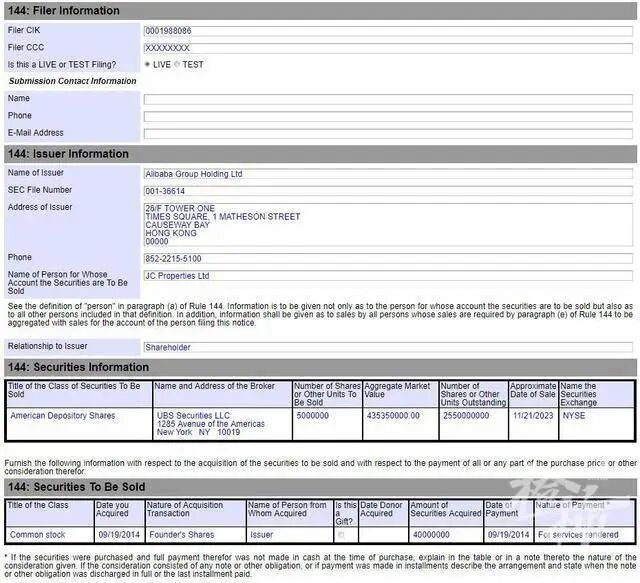Click the '144: Filer Information' header
Viewport: 640px width, 583px height.
[x=320, y=11]
